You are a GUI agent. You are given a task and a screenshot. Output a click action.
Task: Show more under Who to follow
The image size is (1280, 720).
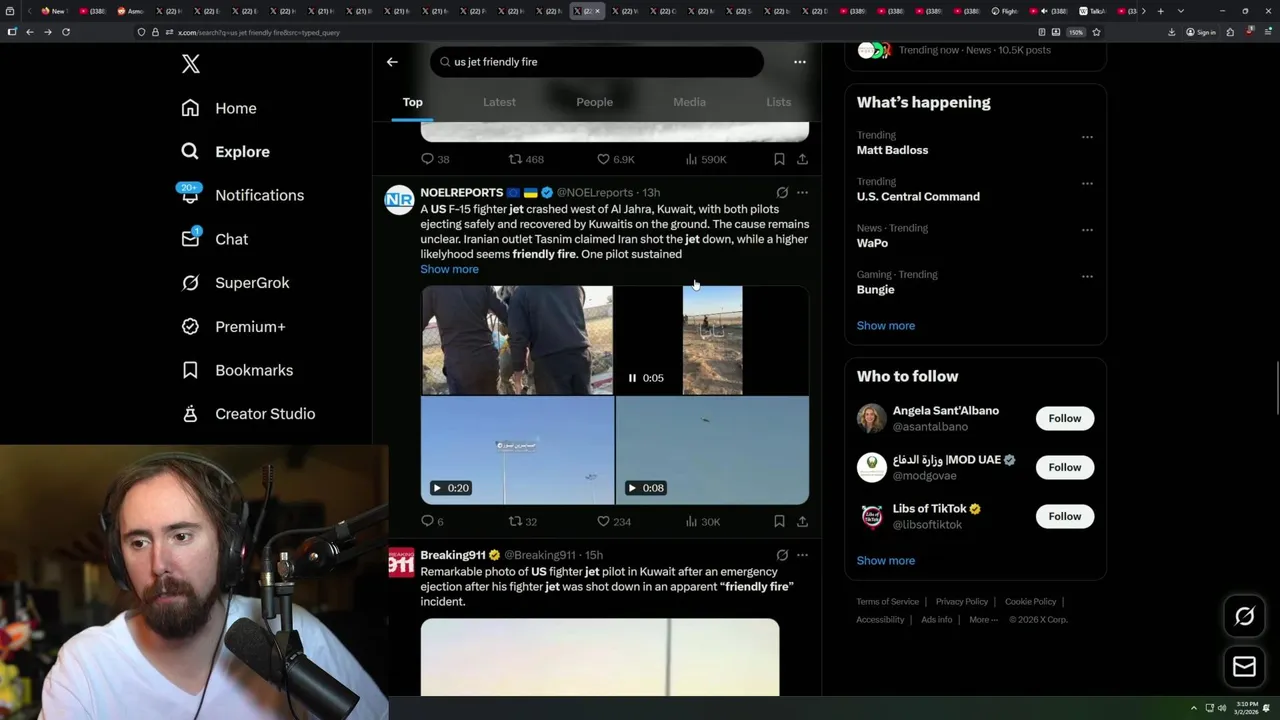point(885,561)
